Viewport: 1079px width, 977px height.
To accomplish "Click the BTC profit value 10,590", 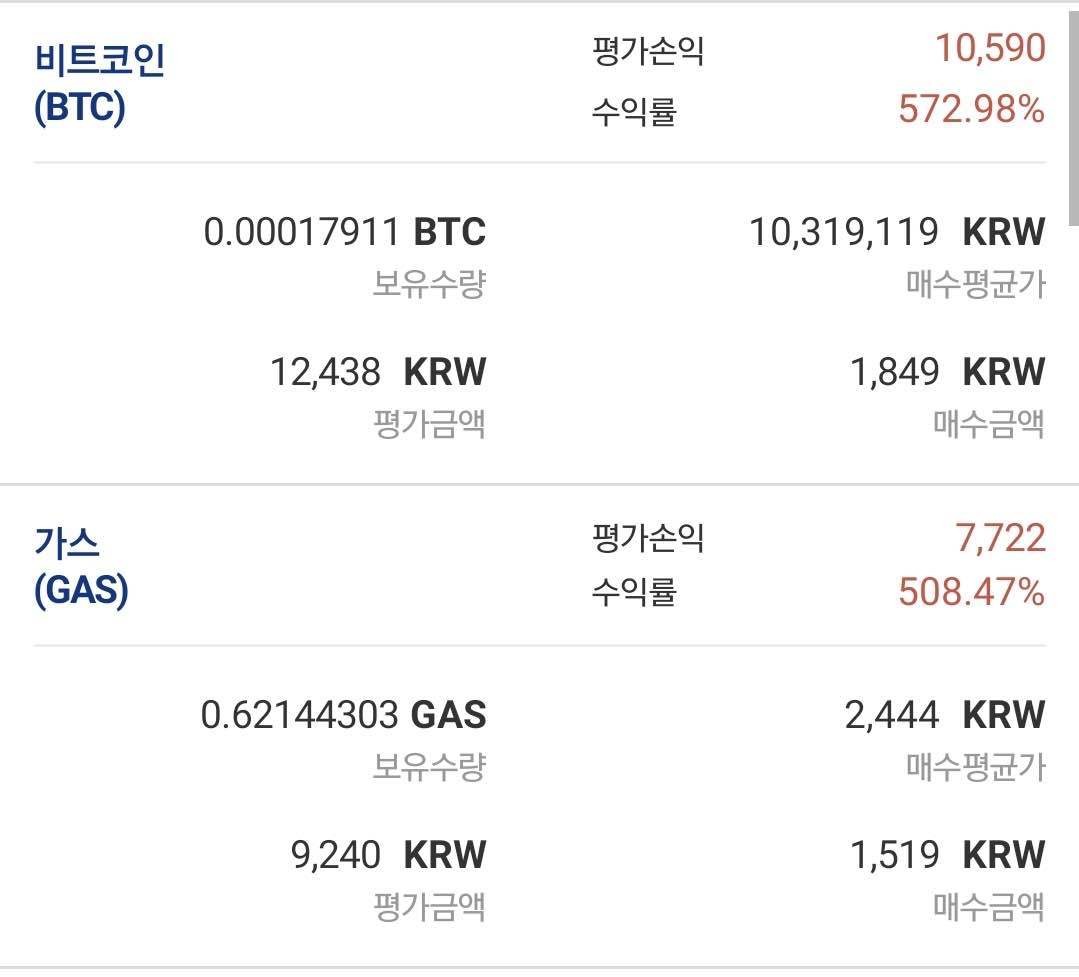I will tap(989, 48).
